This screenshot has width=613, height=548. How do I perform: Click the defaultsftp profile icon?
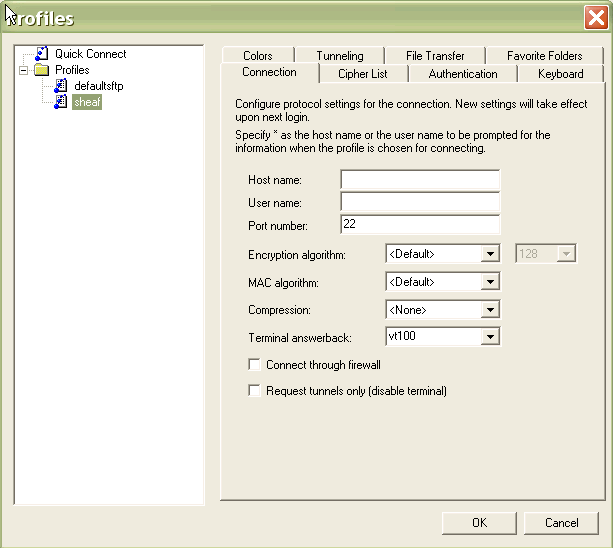[x=61, y=86]
